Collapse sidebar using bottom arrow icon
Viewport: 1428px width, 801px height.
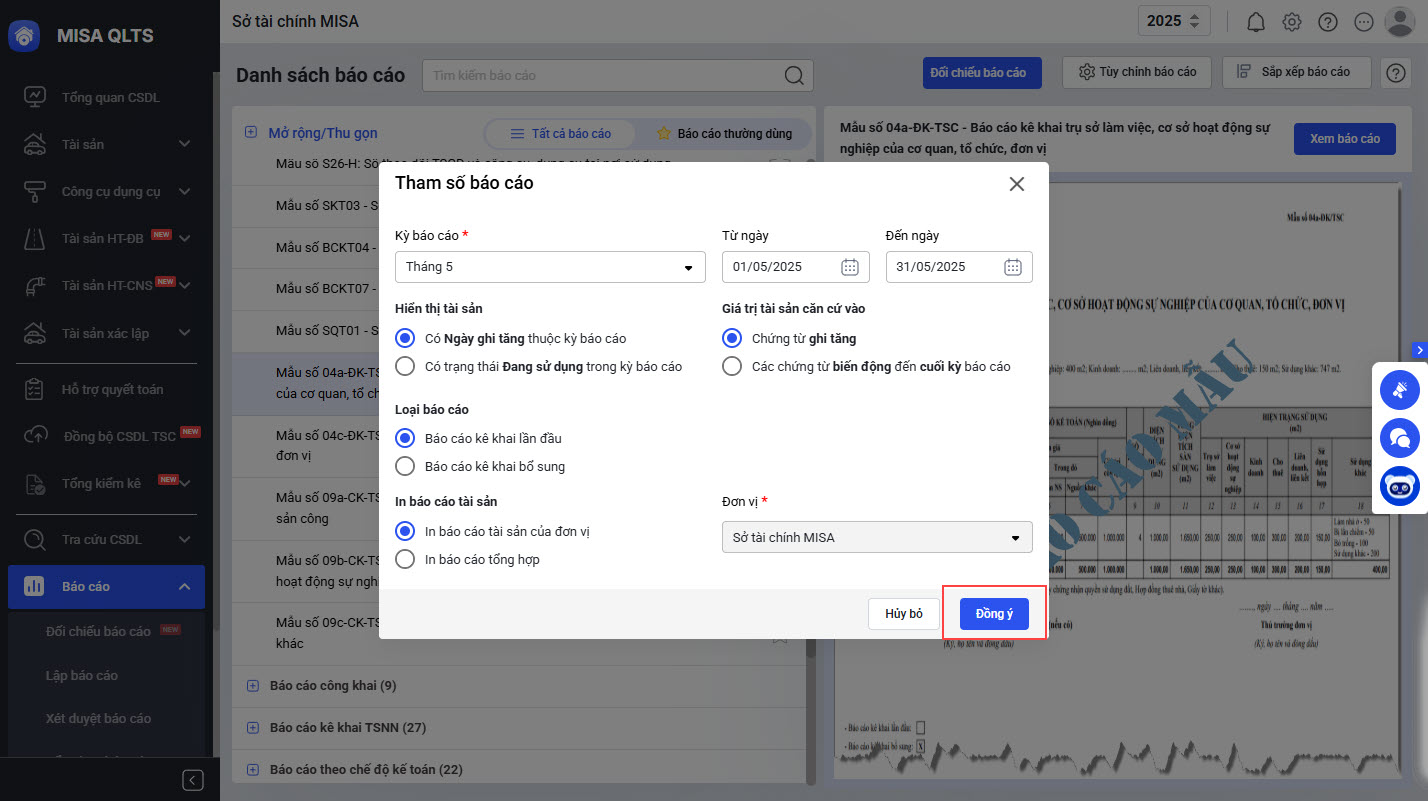(194, 780)
